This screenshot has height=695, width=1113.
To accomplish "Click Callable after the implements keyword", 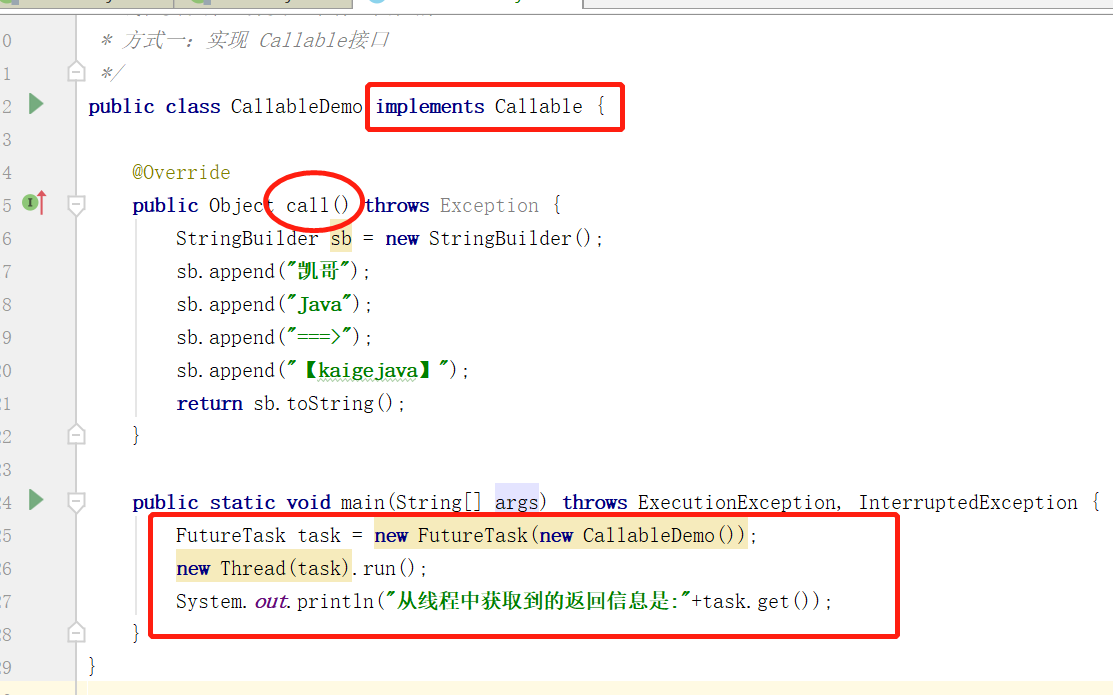I will click(538, 106).
